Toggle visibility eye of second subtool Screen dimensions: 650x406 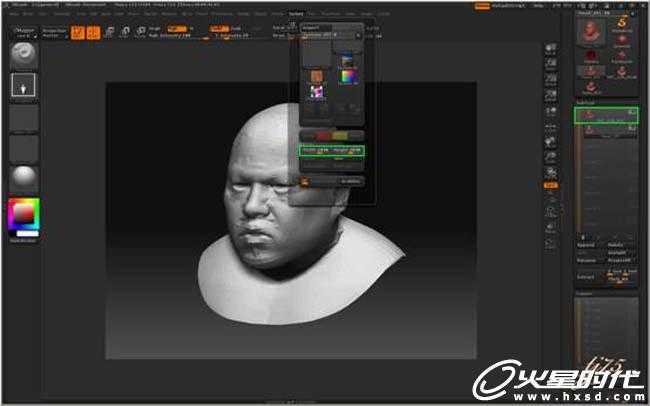[632, 129]
